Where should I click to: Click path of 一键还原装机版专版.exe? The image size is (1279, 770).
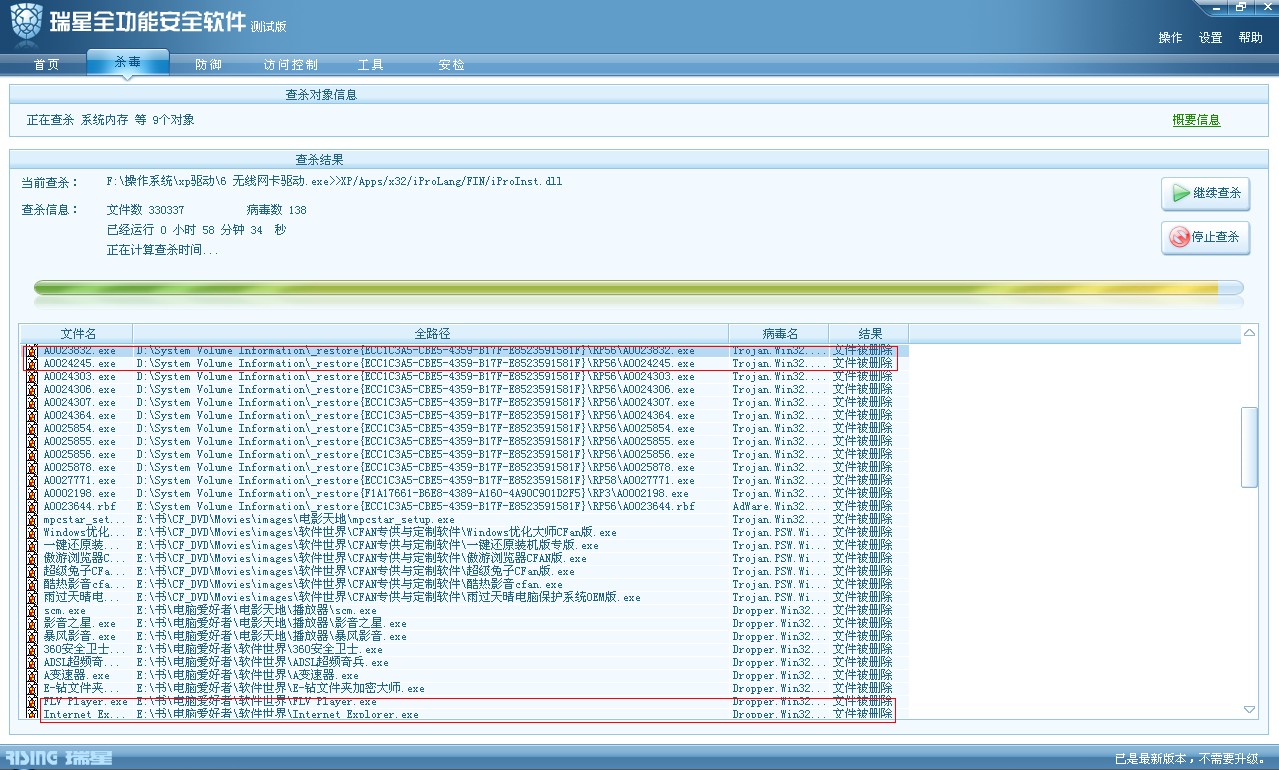[367, 546]
